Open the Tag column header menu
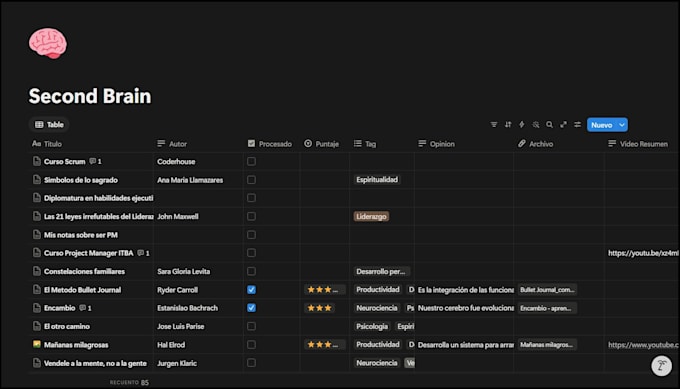Screen dimensions: 680x389 tap(365, 144)
